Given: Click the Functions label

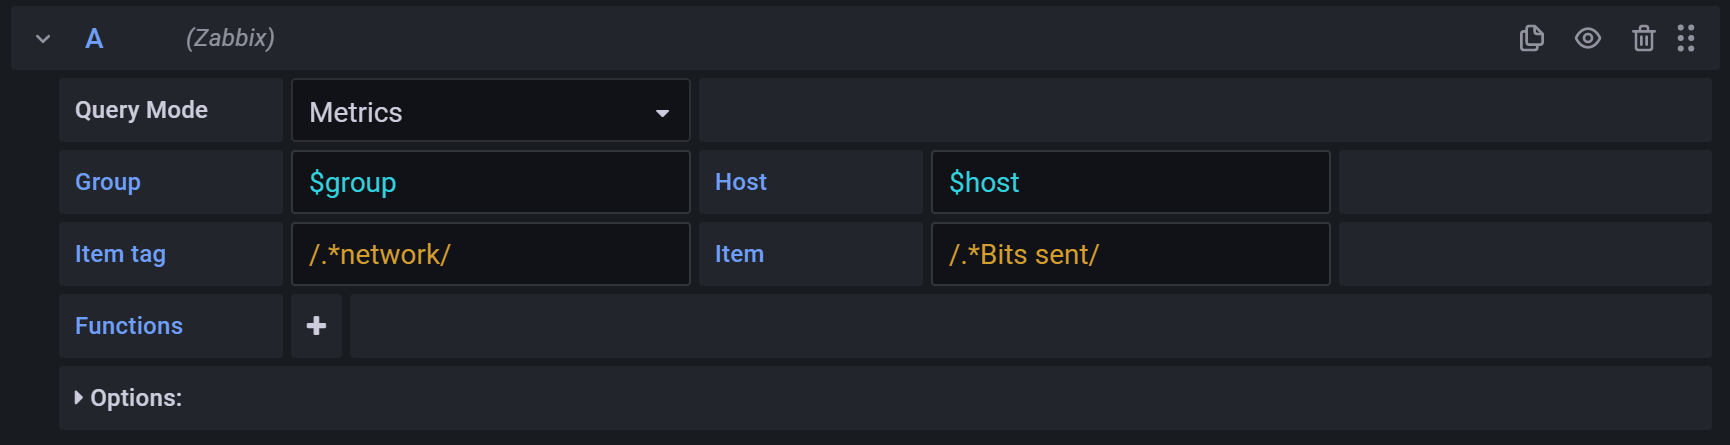Looking at the screenshot, I should click(x=129, y=326).
